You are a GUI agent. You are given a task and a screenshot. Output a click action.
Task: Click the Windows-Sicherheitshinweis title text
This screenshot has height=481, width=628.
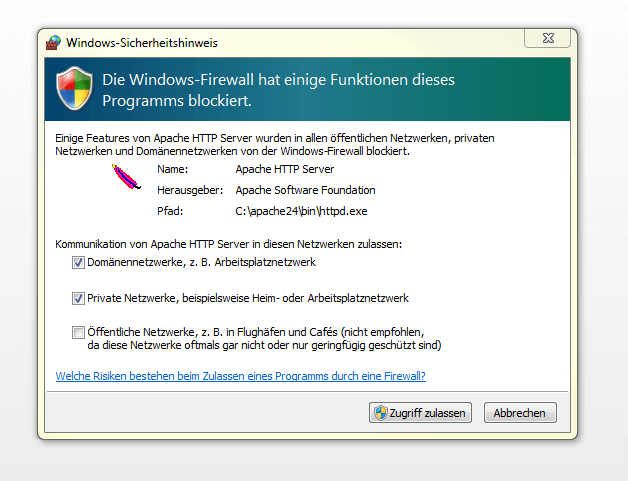(x=142, y=42)
